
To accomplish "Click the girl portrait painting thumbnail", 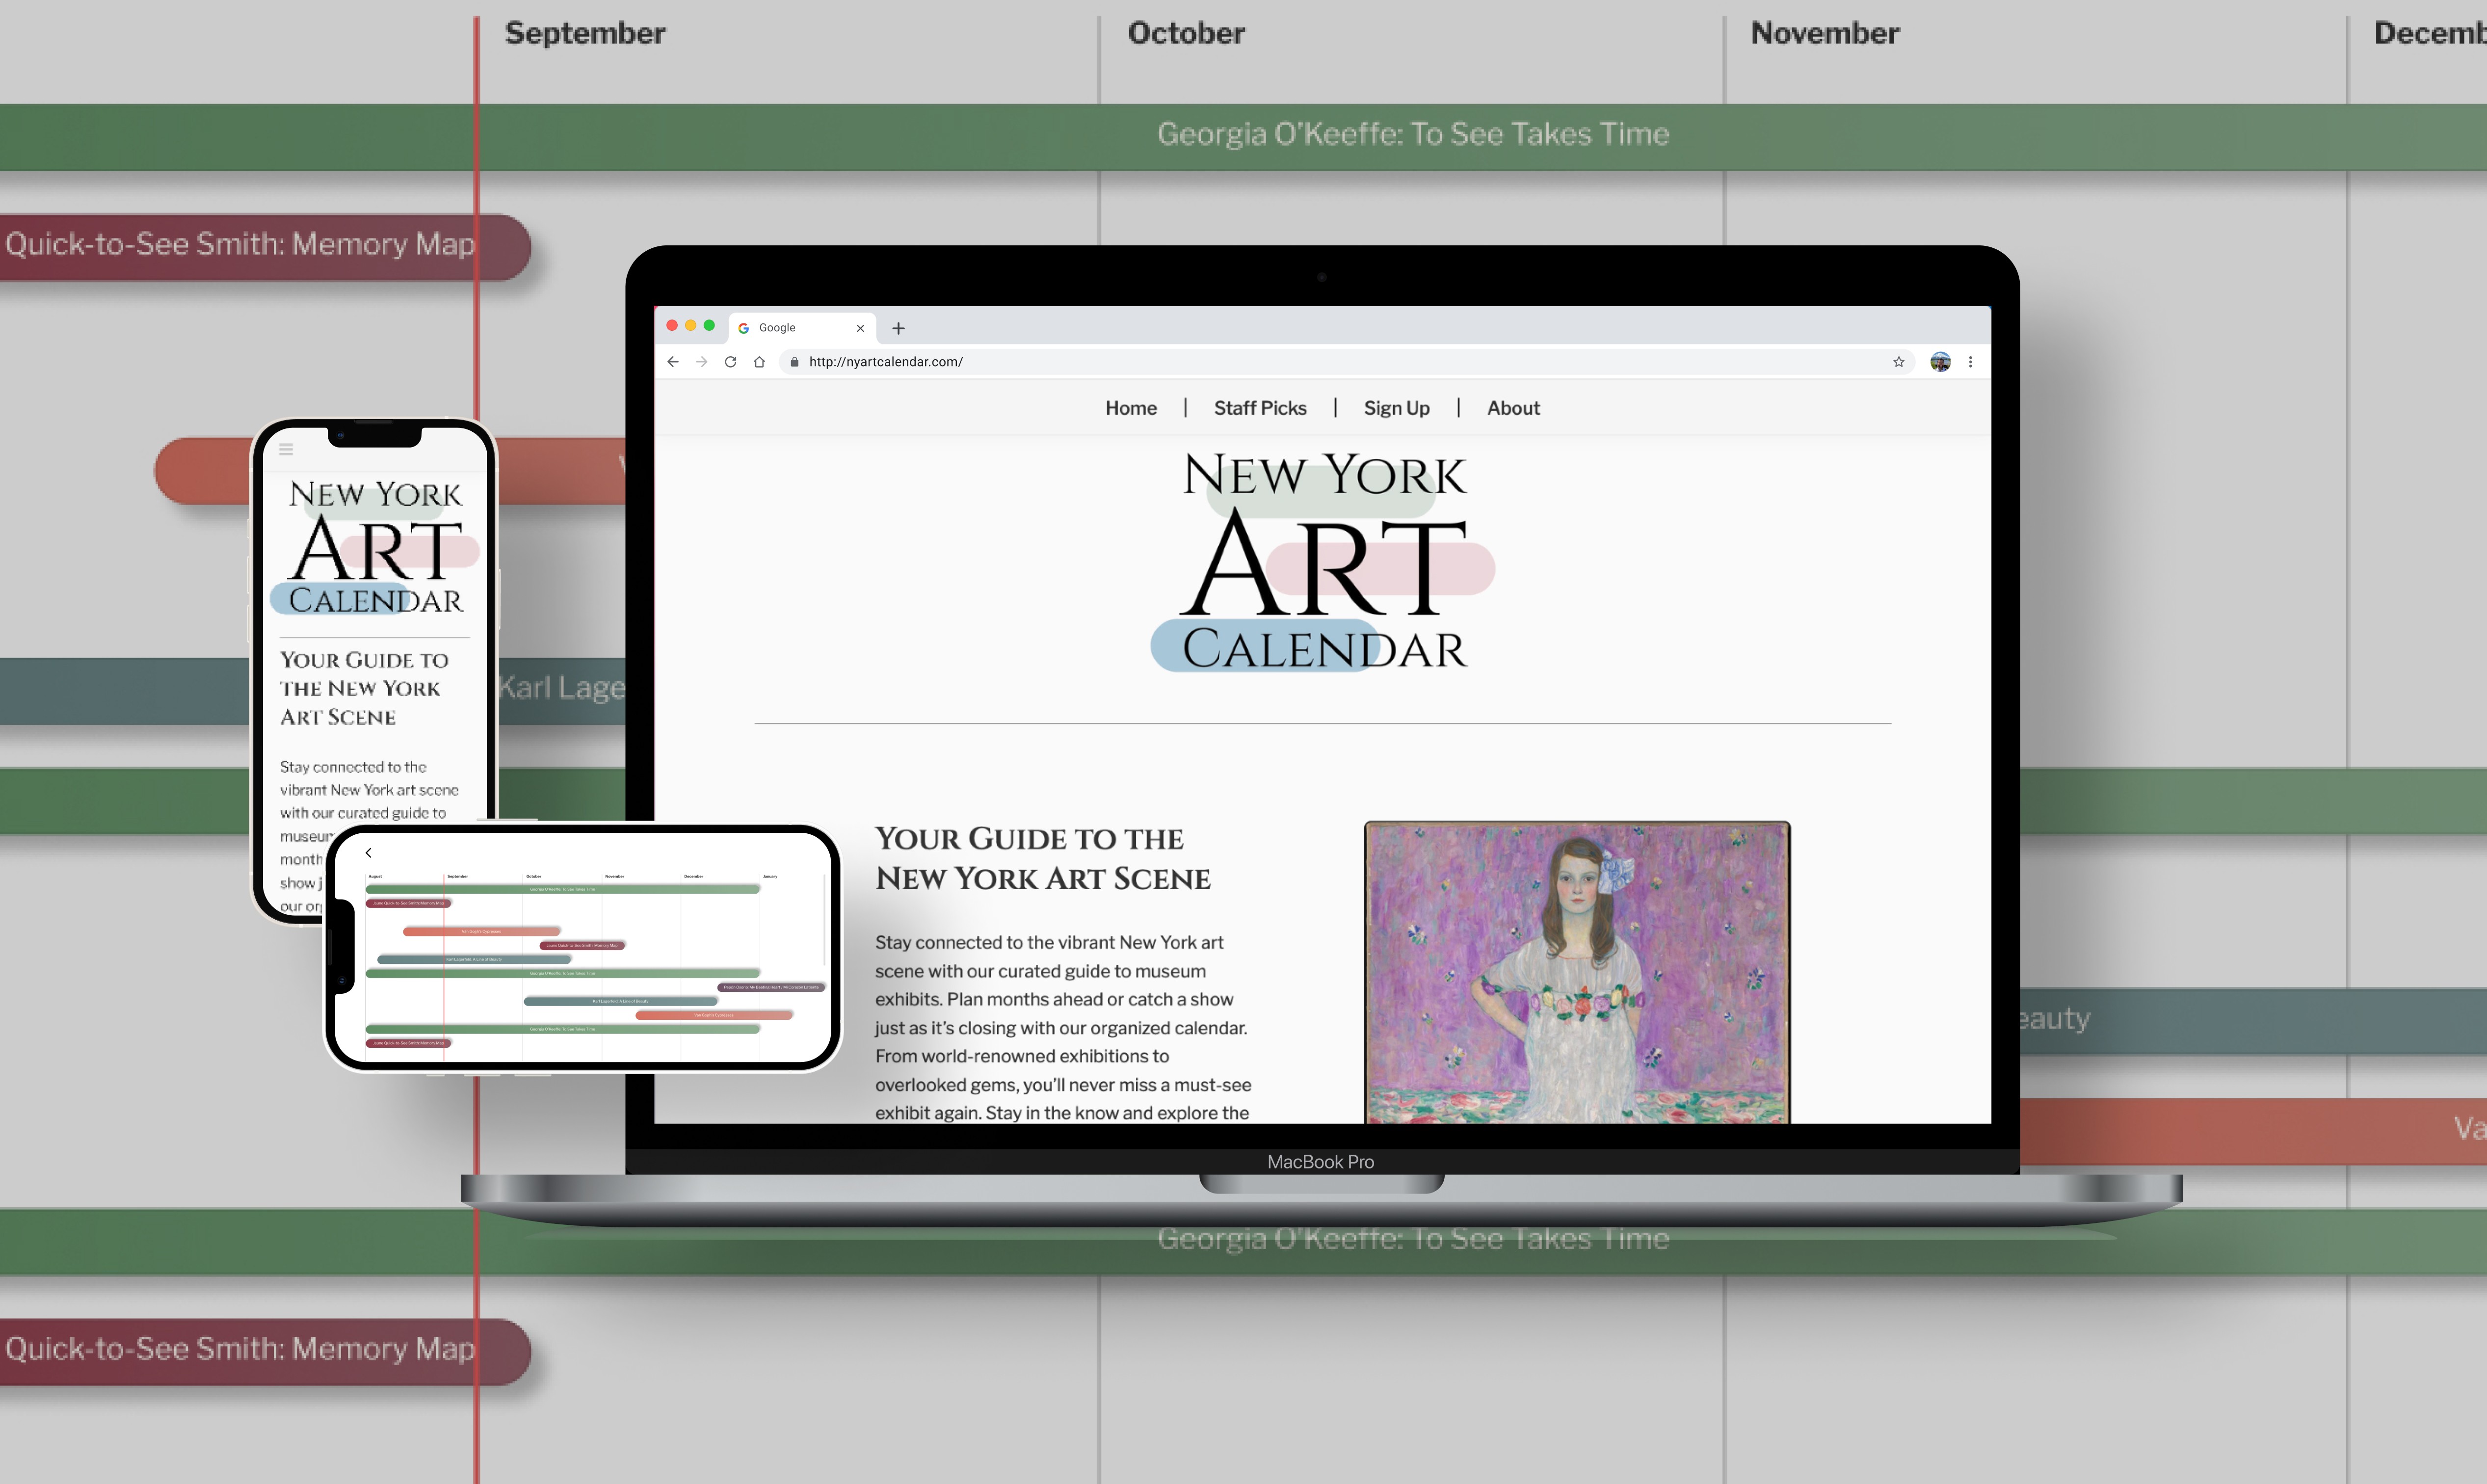I will coord(1577,972).
